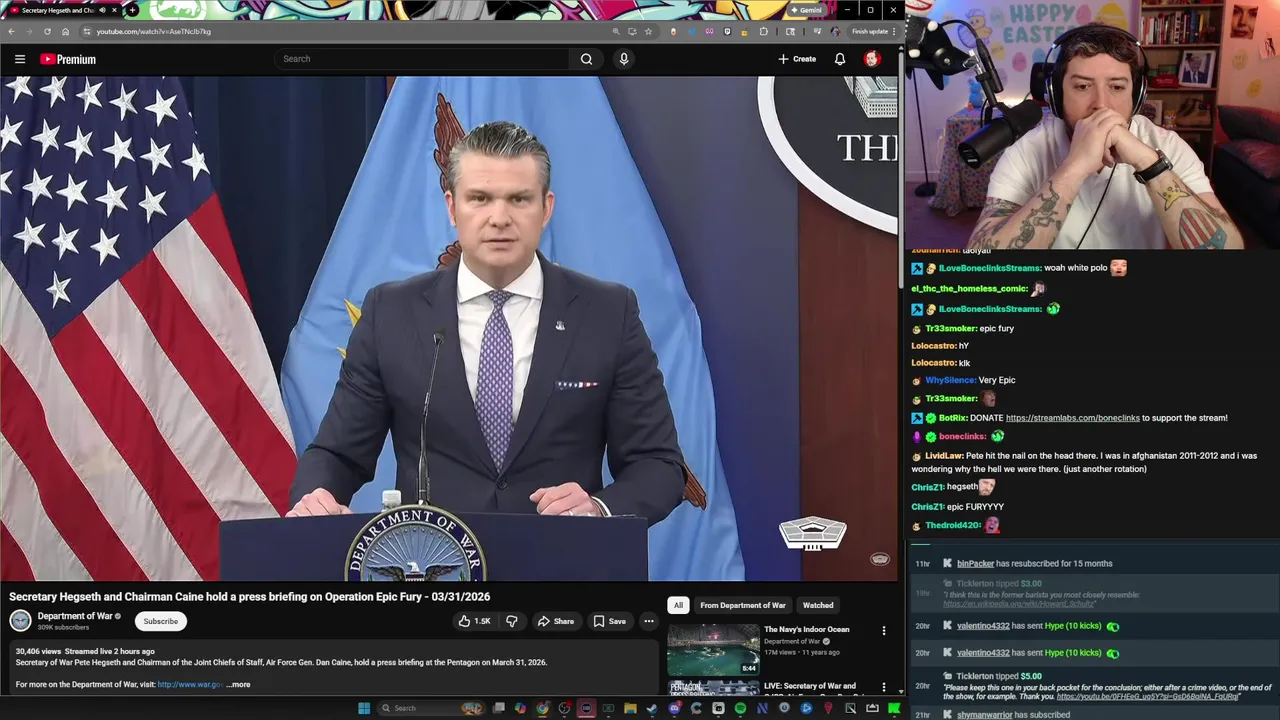Click the browser address bar URL
Viewport: 1280px width, 720px height.
[x=153, y=31]
